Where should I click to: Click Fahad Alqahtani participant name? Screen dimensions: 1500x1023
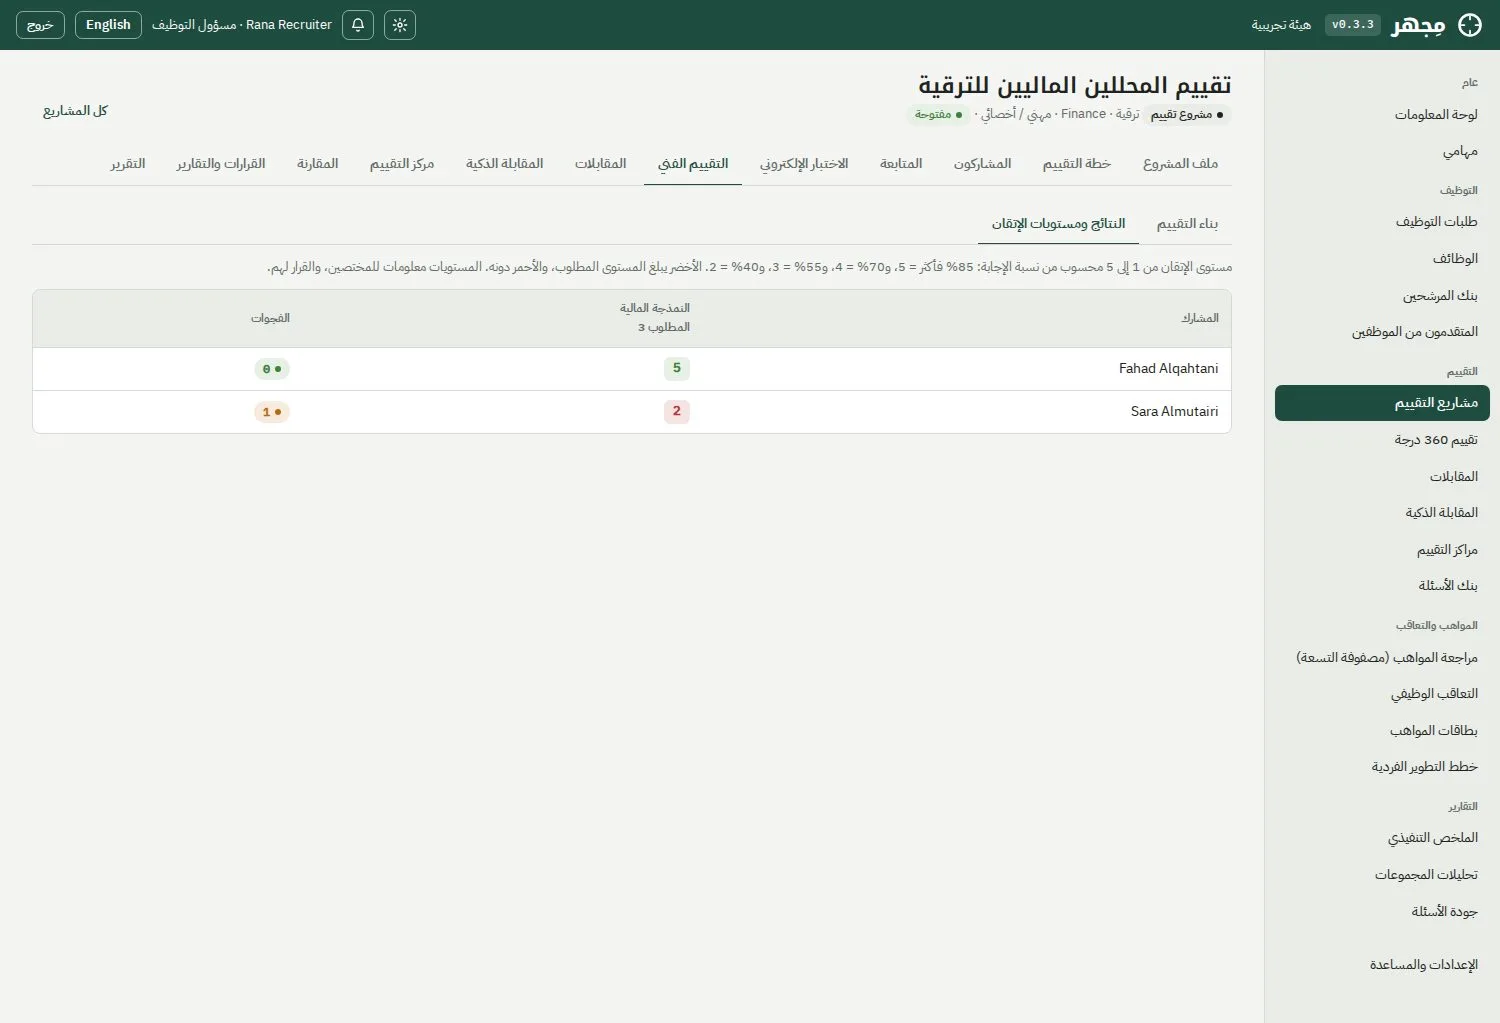click(x=1168, y=369)
